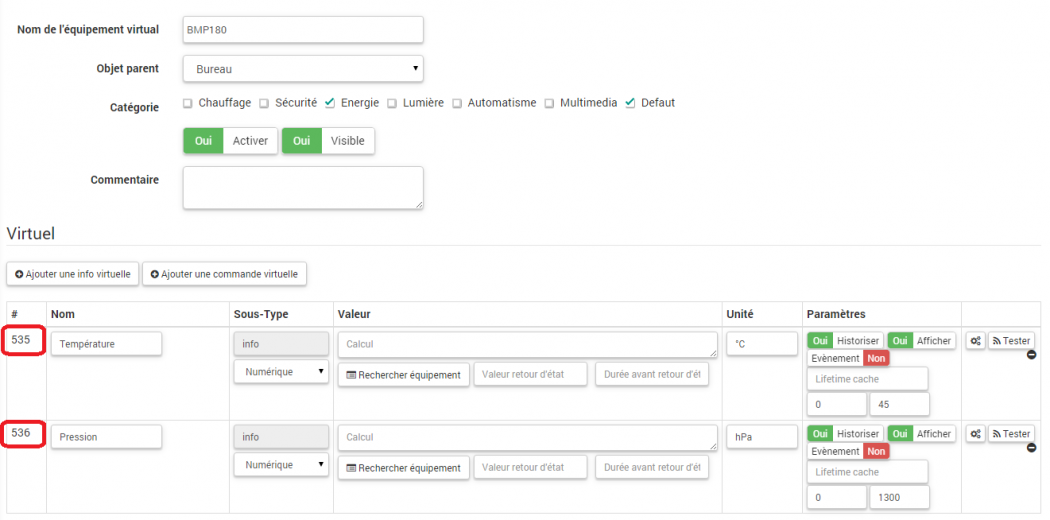
Task: Edit the maximum value 45 field
Action: click(899, 404)
